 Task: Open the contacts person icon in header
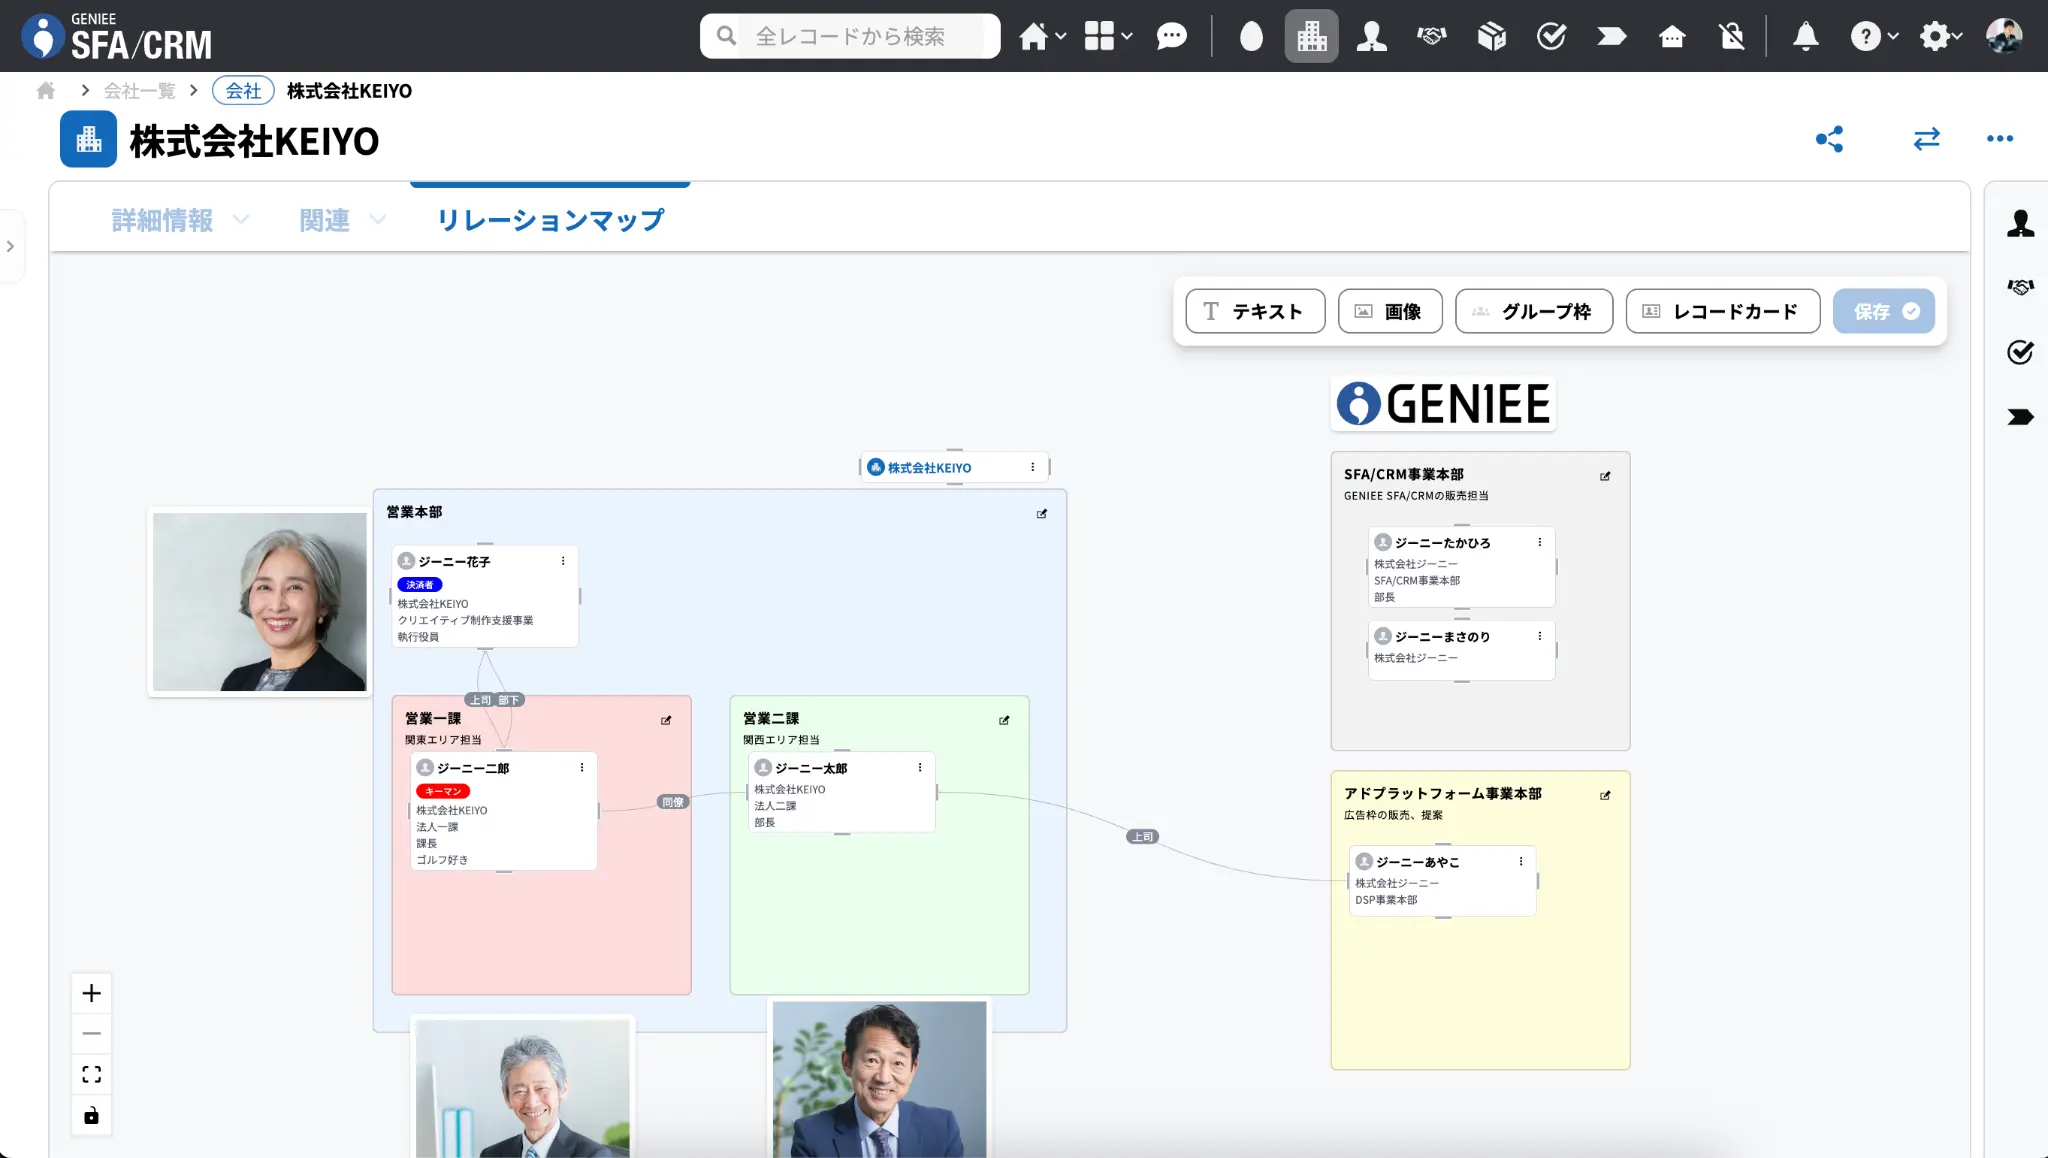click(1371, 37)
